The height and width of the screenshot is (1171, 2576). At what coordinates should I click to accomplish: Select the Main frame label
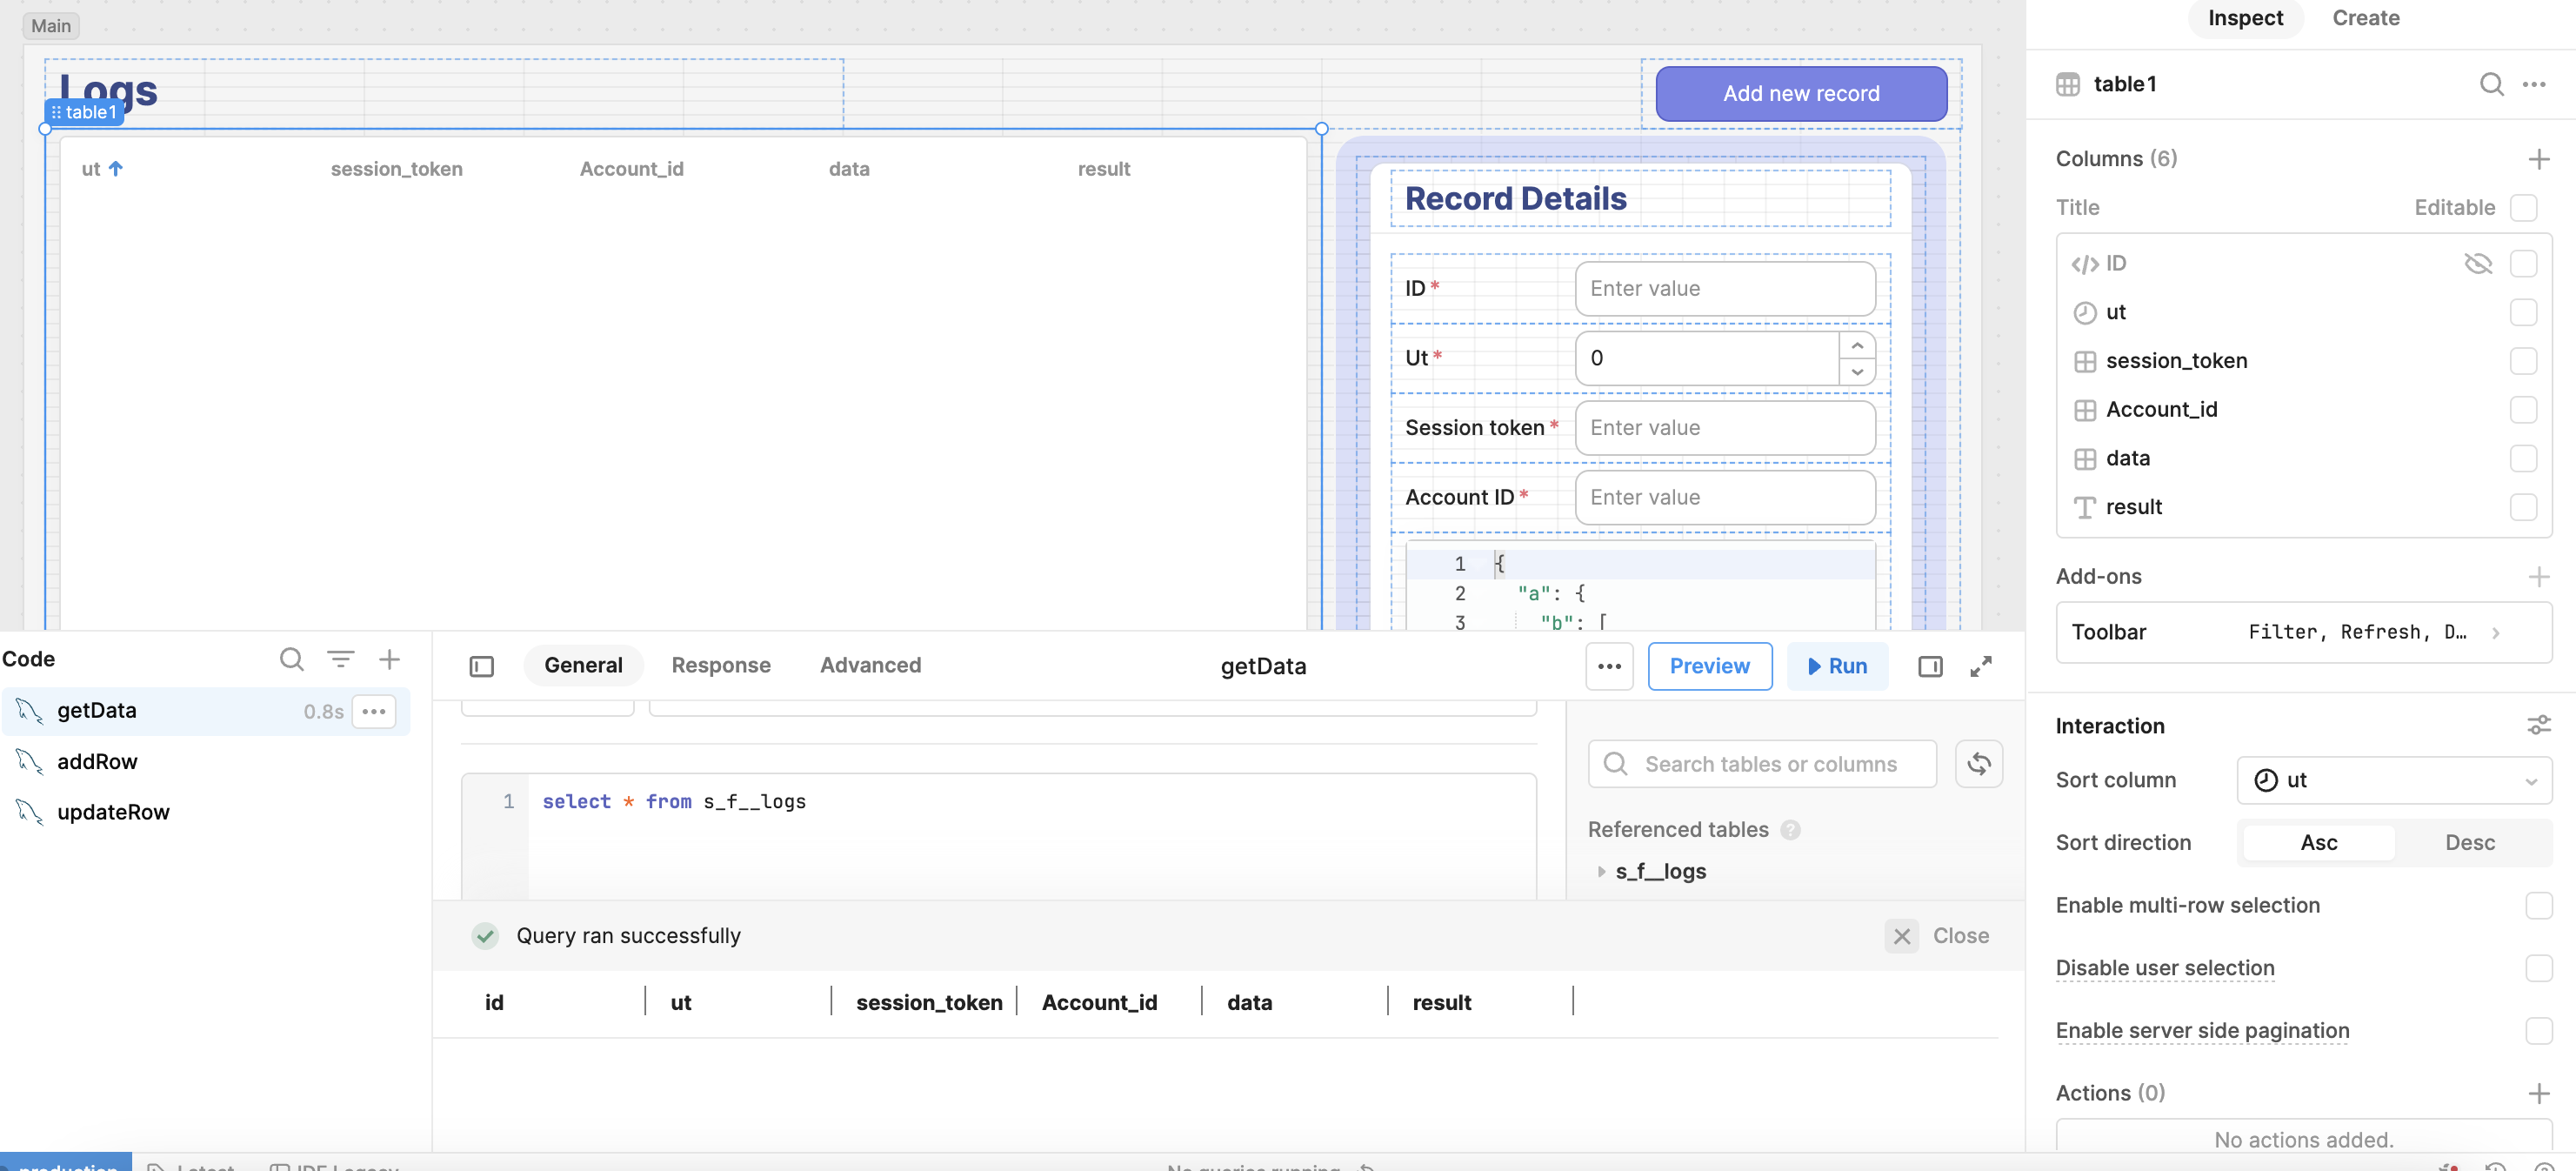[x=51, y=26]
